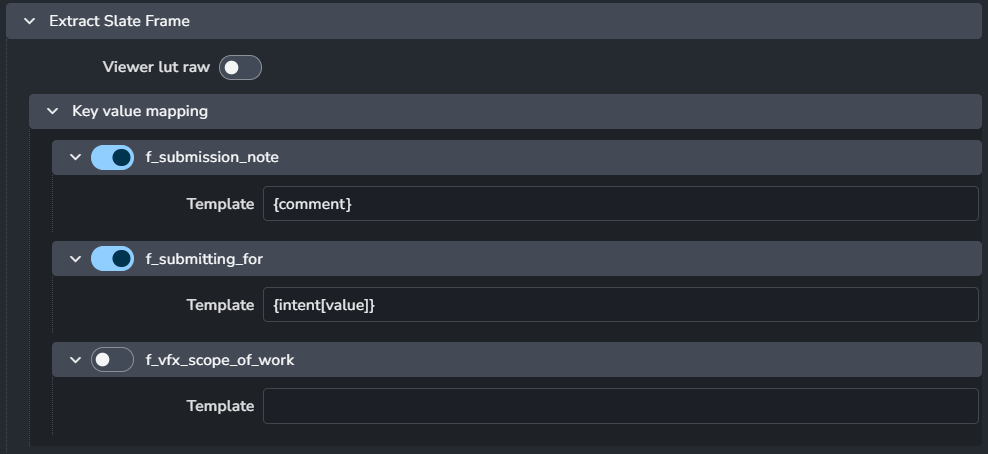Click the Viewer lut raw label

tap(156, 67)
